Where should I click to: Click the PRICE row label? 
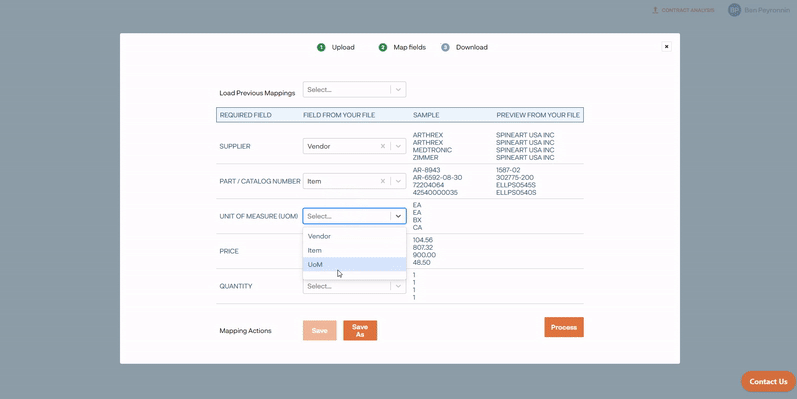[229, 252]
